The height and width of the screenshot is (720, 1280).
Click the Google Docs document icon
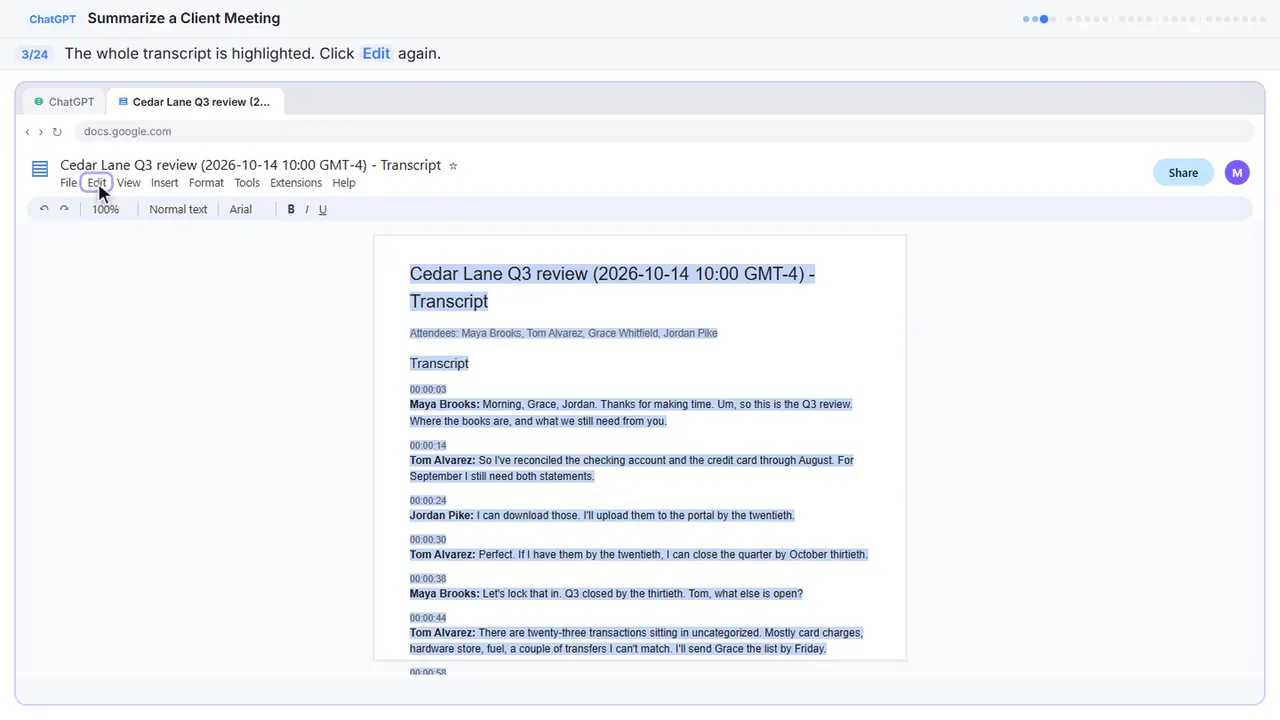coord(40,169)
